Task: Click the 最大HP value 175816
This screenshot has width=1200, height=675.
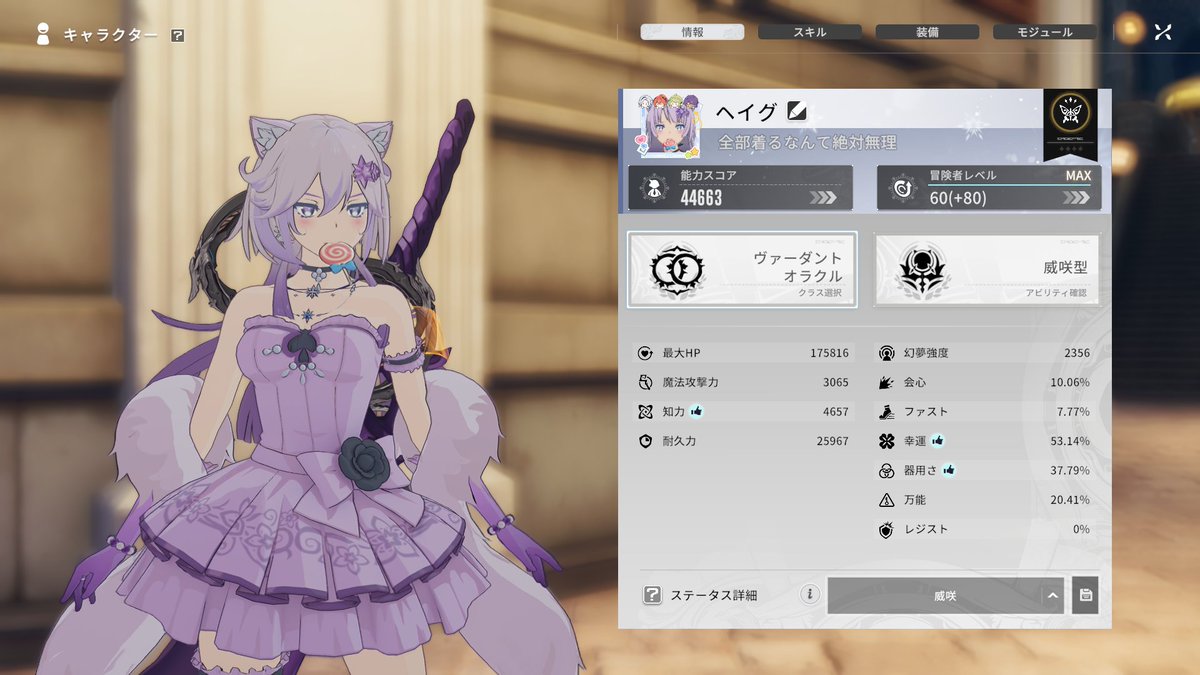Action: tap(829, 353)
